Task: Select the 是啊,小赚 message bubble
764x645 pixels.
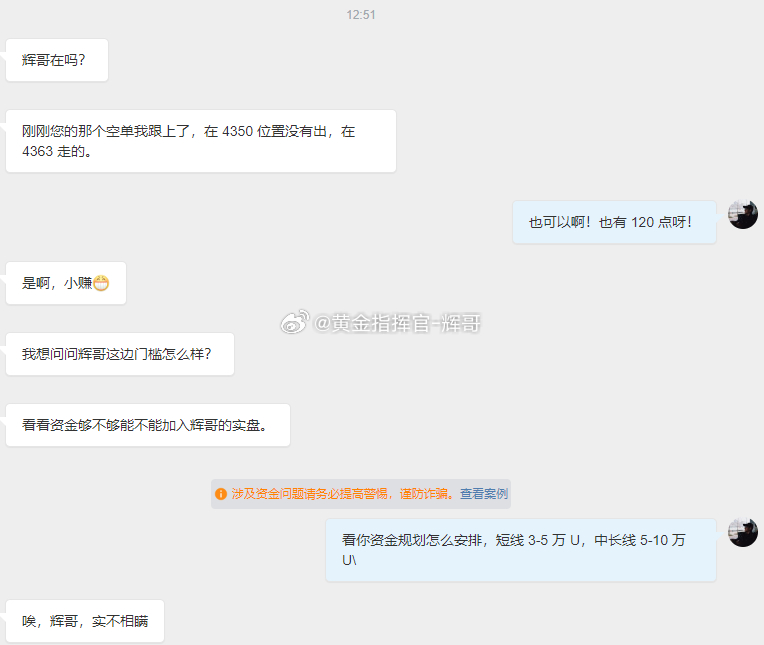Action: (x=66, y=283)
